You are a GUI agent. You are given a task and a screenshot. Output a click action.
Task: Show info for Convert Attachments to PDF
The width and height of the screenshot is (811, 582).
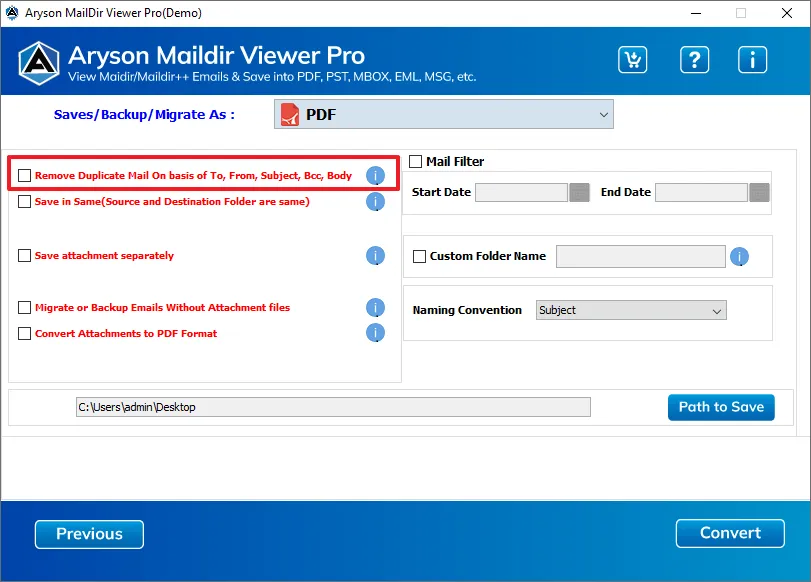point(376,333)
